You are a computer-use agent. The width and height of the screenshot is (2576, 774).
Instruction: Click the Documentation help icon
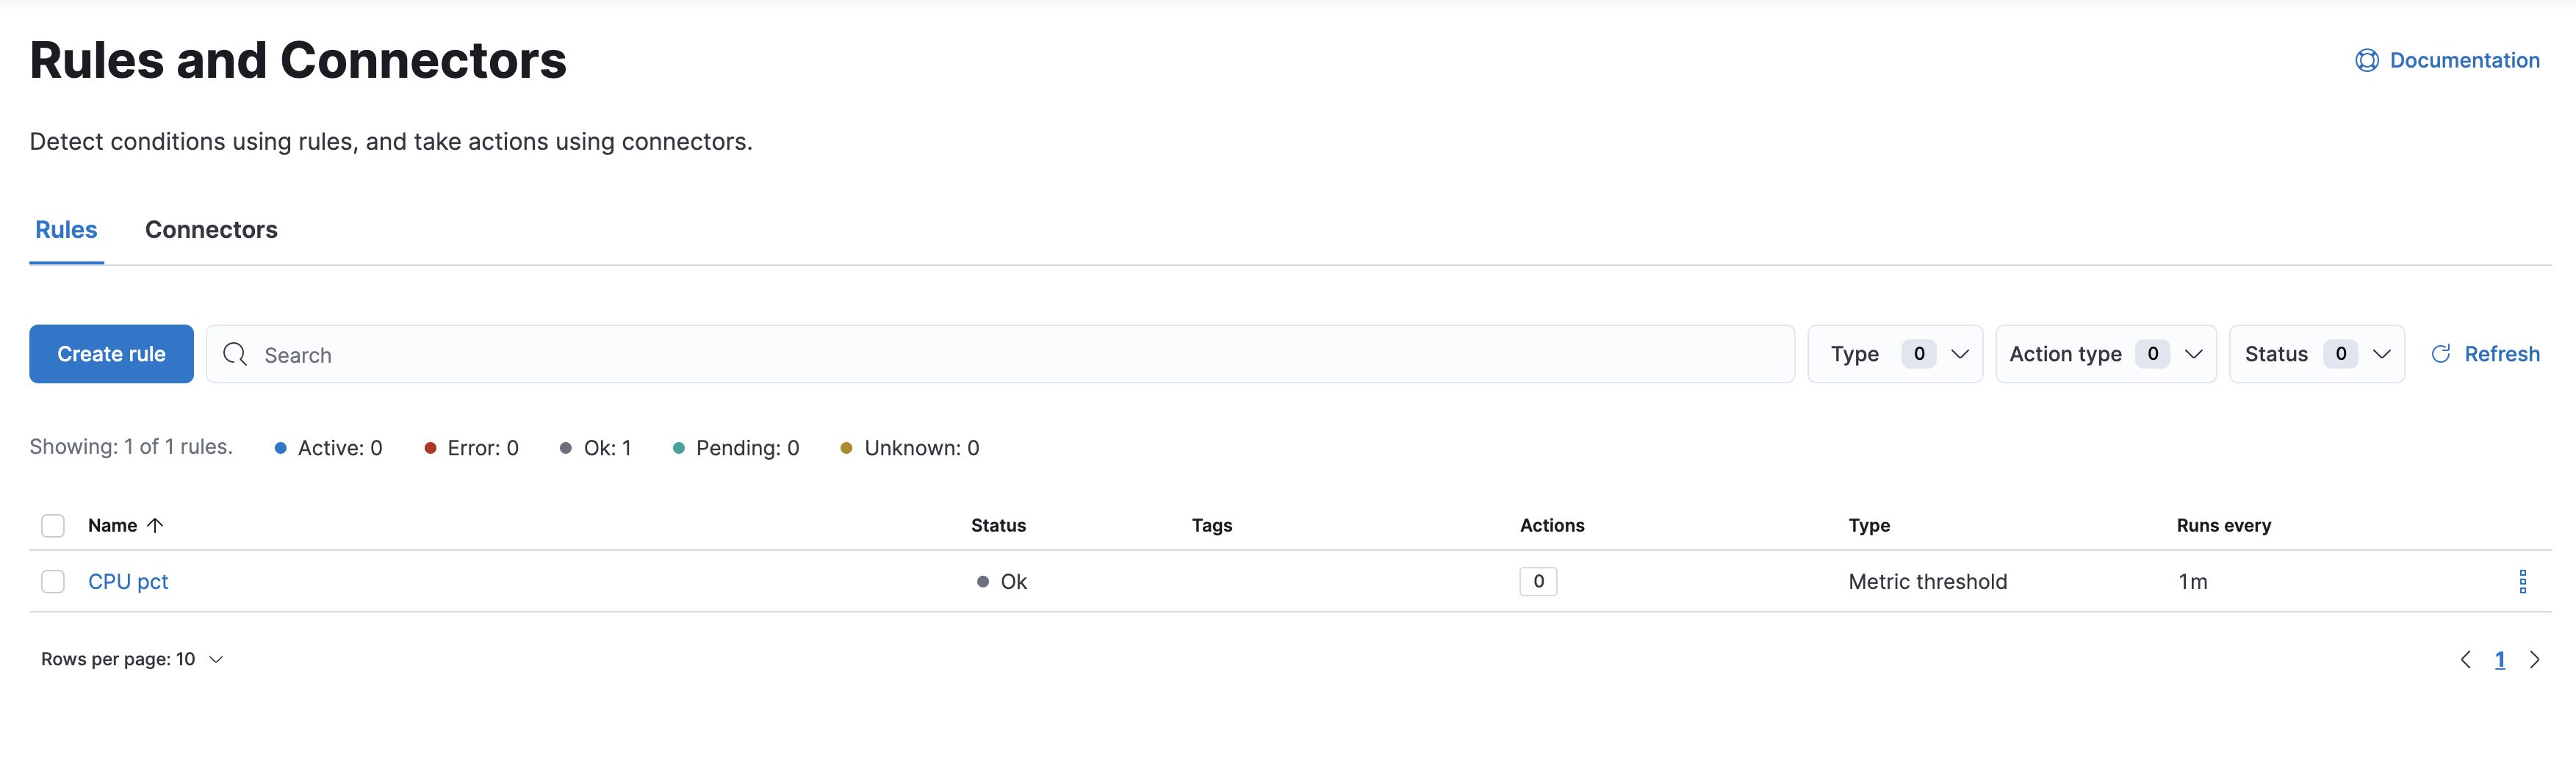(x=2366, y=61)
